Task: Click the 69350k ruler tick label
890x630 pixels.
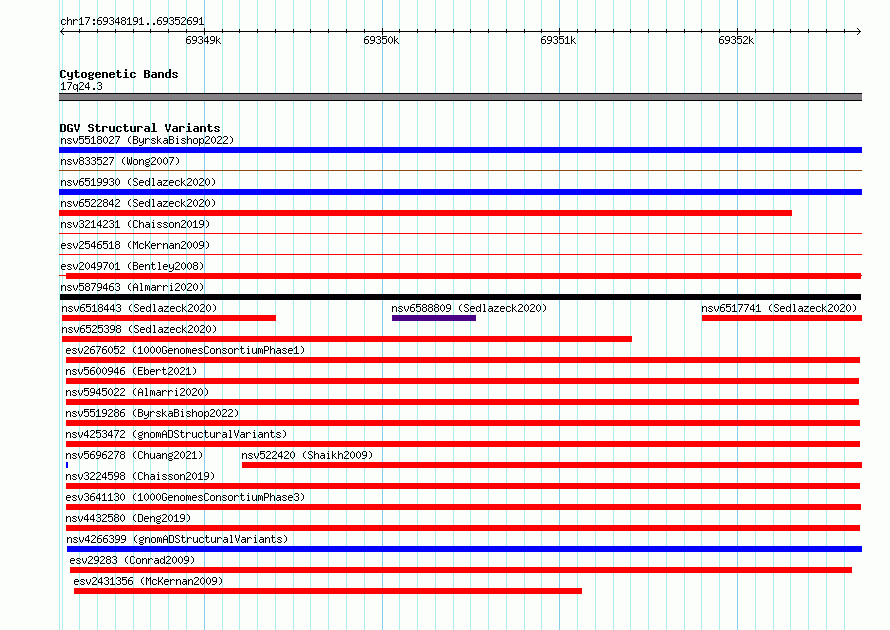Action: (381, 40)
